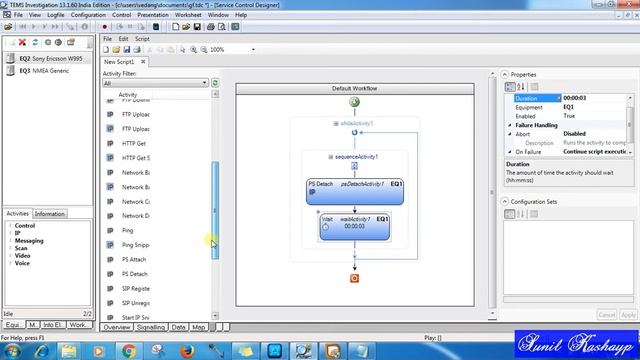Click print script icon in designer toolbar

coord(137,50)
